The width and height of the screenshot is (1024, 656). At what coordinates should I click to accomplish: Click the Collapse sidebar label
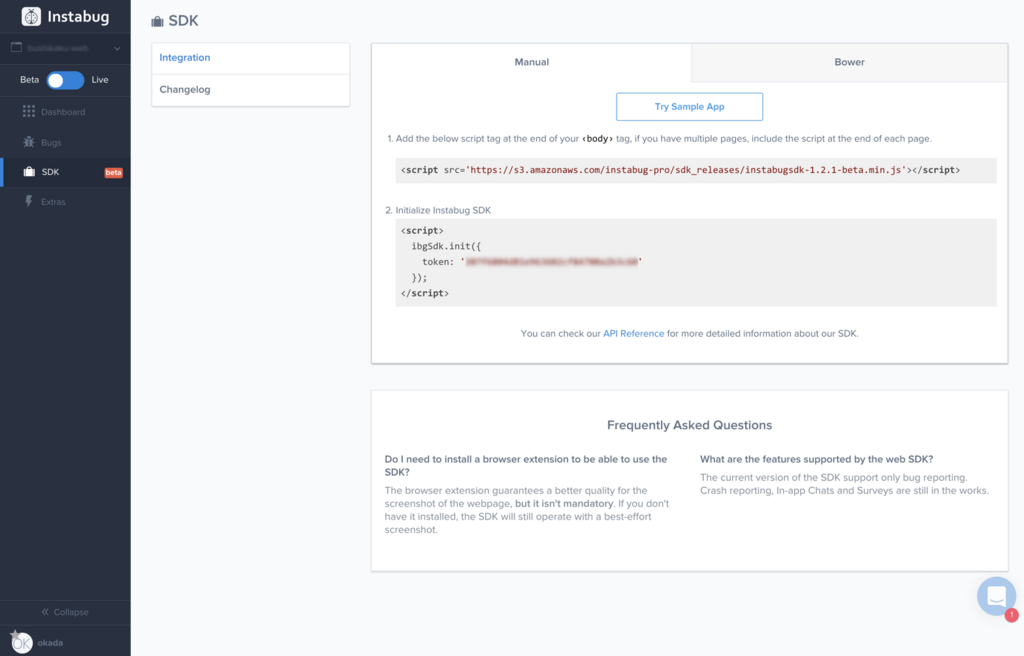point(71,612)
